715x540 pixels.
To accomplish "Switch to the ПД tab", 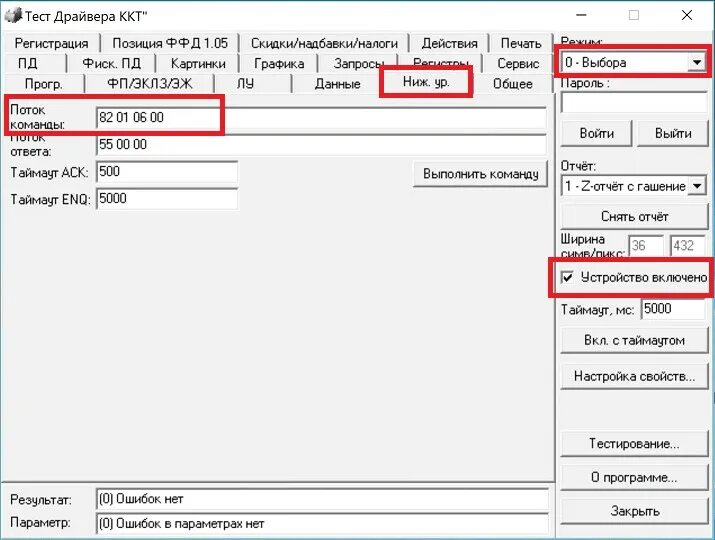I will [x=28, y=63].
